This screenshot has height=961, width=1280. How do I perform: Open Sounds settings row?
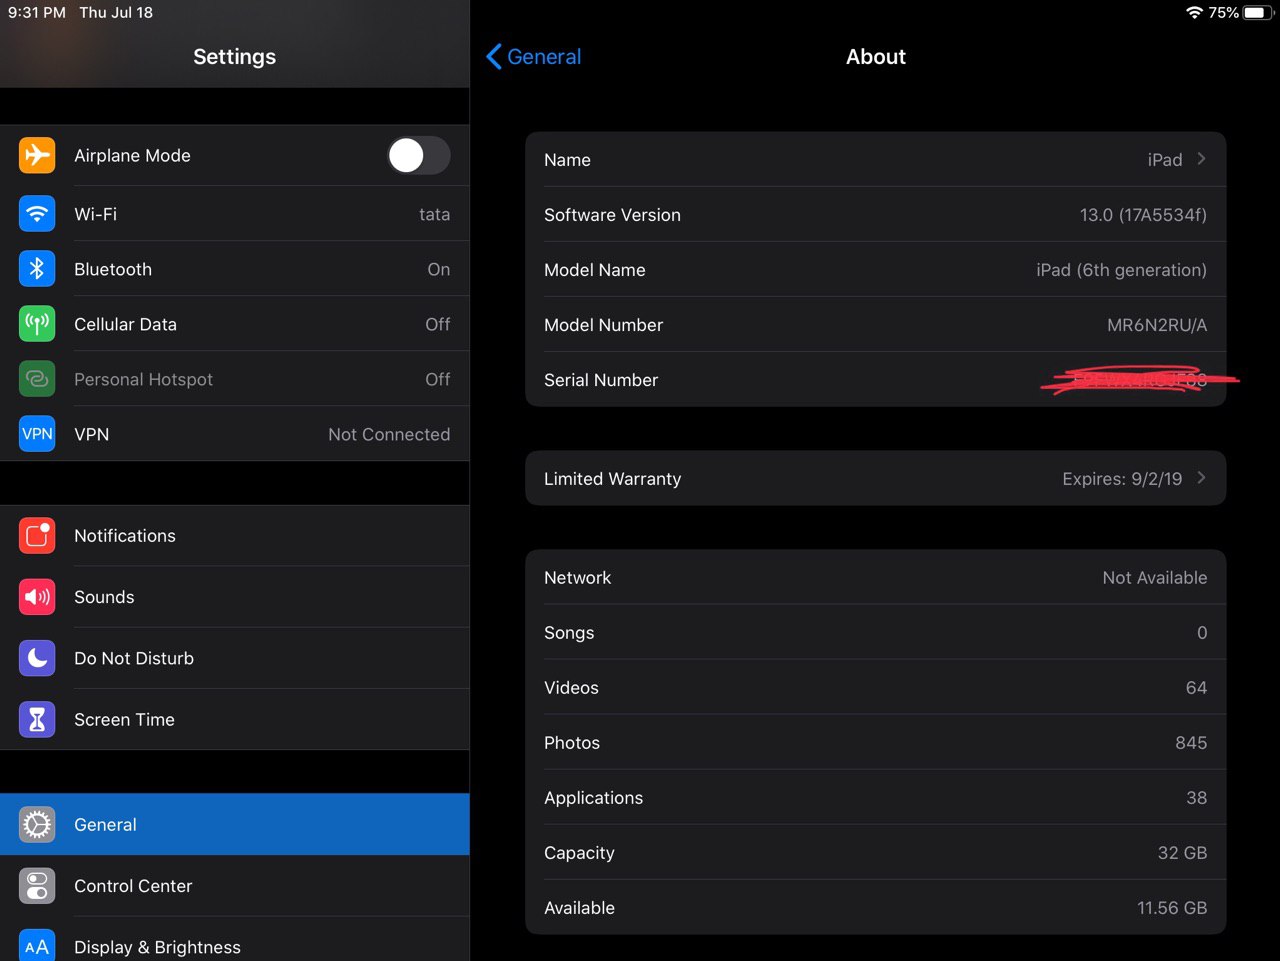click(235, 597)
